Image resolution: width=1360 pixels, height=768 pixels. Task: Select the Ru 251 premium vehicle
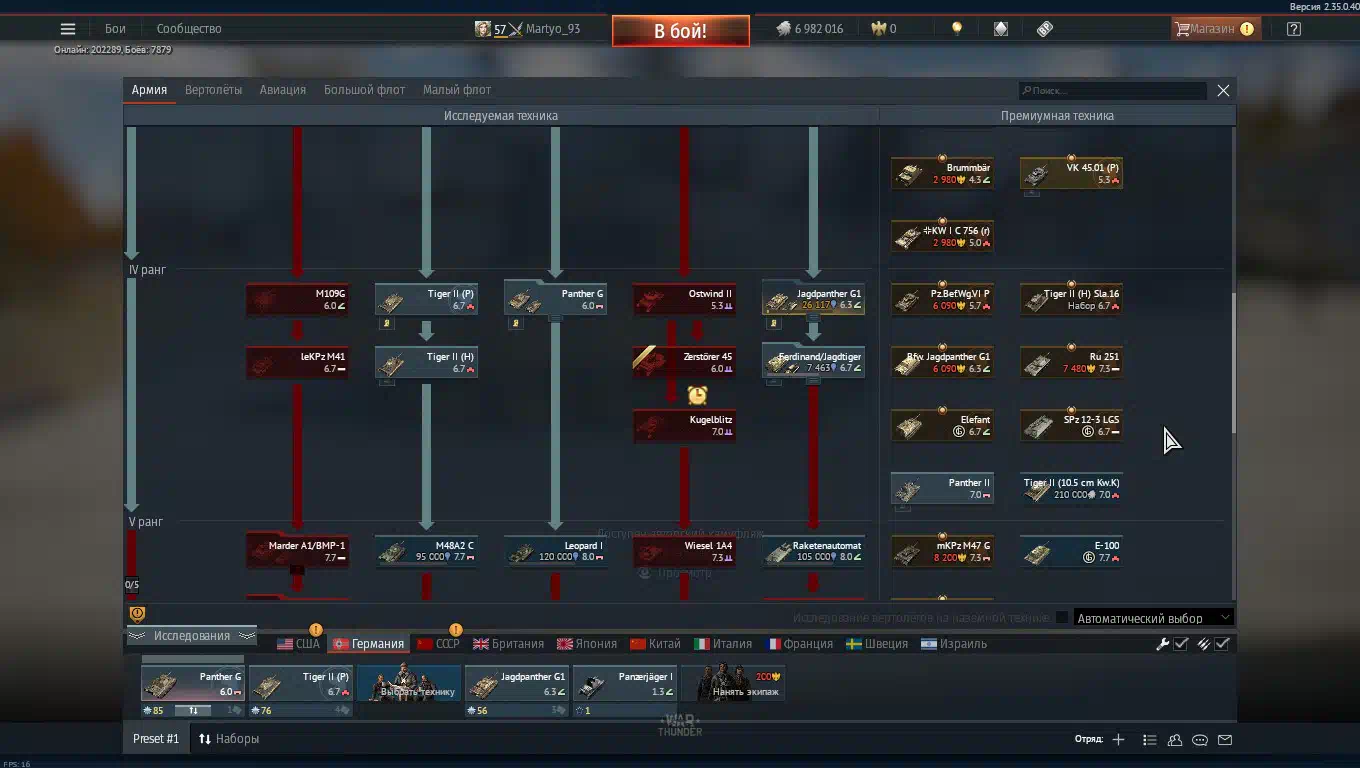click(1071, 362)
